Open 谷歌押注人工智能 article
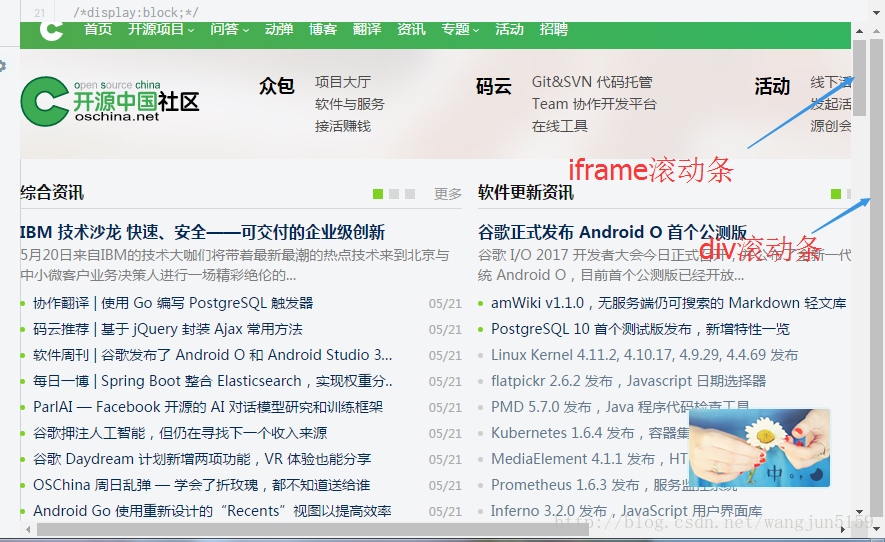Image resolution: width=885 pixels, height=542 pixels. [x=180, y=433]
